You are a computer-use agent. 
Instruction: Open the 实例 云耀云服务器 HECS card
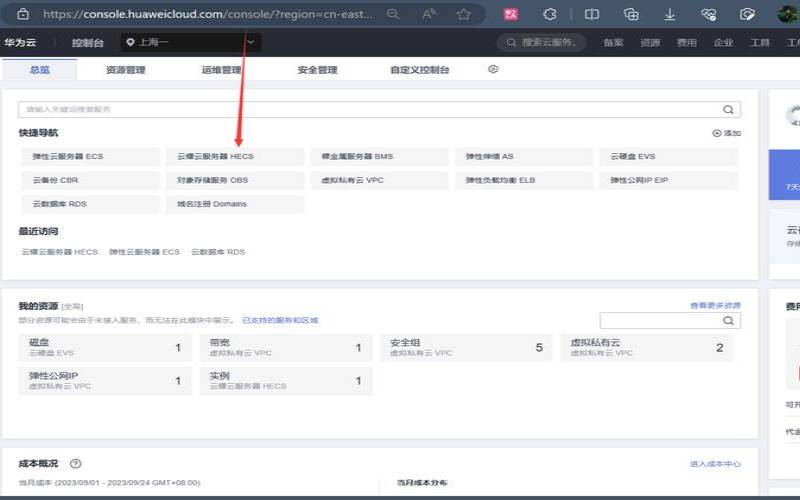click(x=286, y=381)
